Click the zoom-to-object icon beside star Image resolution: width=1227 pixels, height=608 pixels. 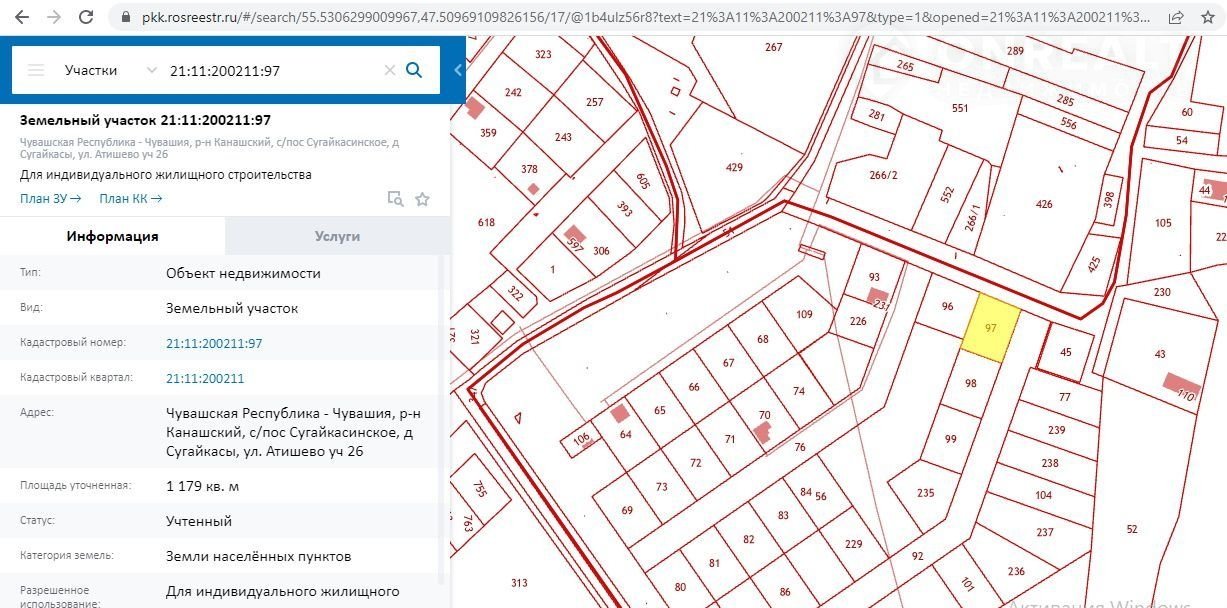(x=395, y=199)
